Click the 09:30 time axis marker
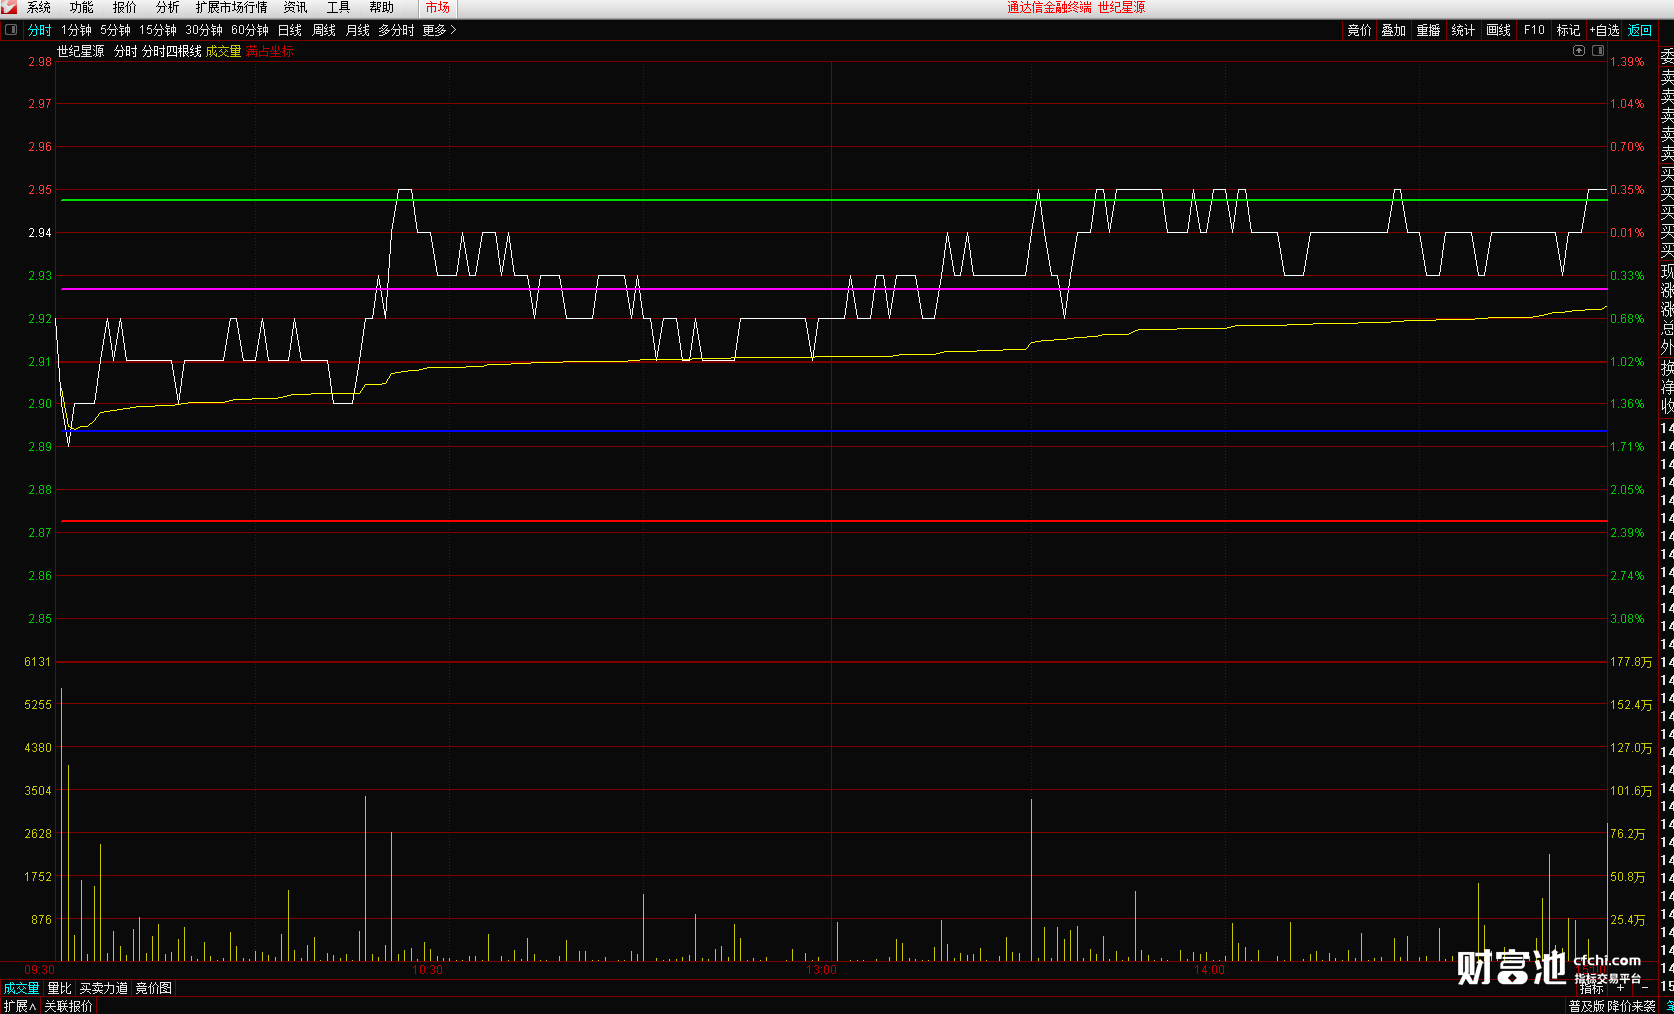The height and width of the screenshot is (1014, 1674). click(x=39, y=970)
